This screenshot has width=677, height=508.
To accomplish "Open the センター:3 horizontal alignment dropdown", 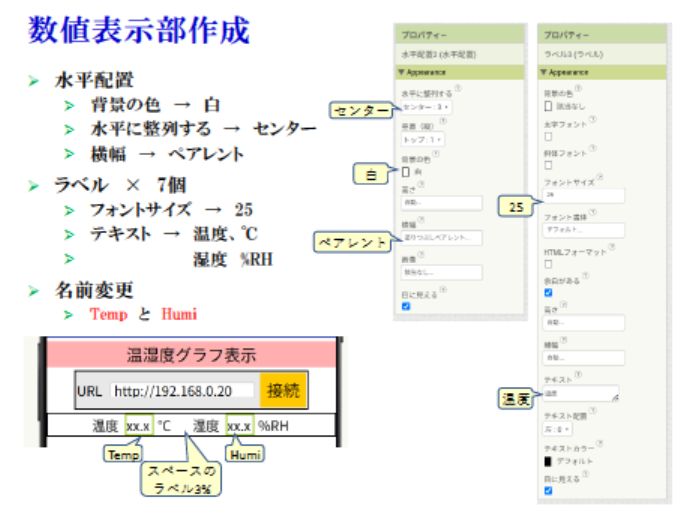I will 425,106.
